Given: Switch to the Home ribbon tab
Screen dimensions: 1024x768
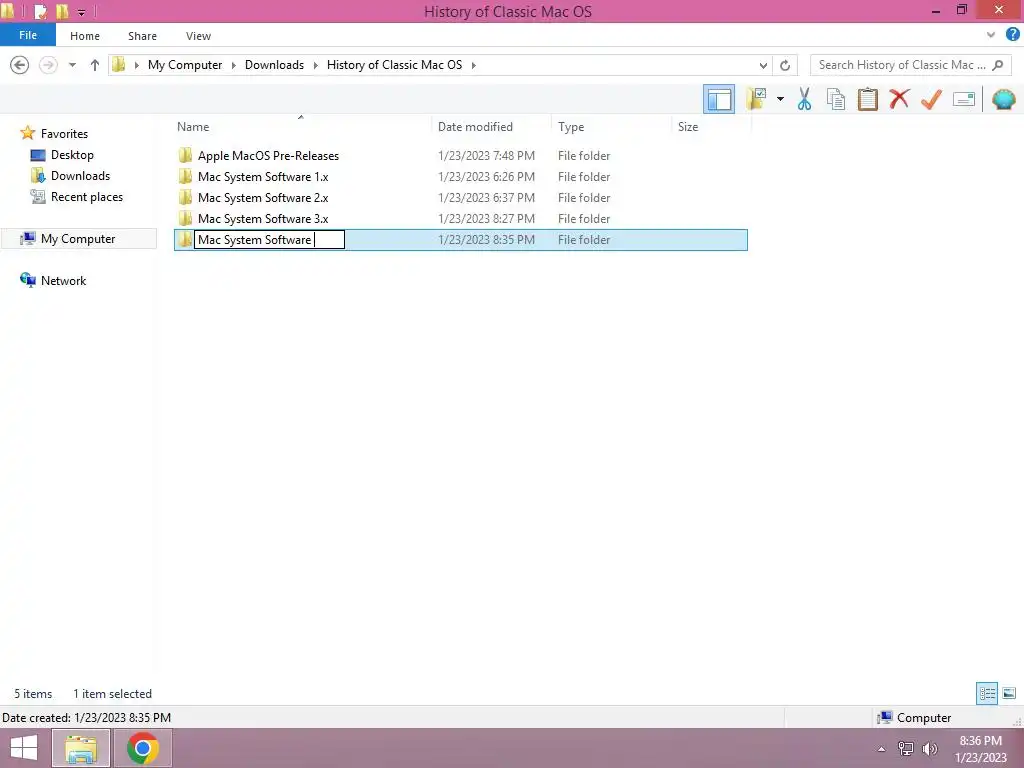Looking at the screenshot, I should pyautogui.click(x=85, y=36).
